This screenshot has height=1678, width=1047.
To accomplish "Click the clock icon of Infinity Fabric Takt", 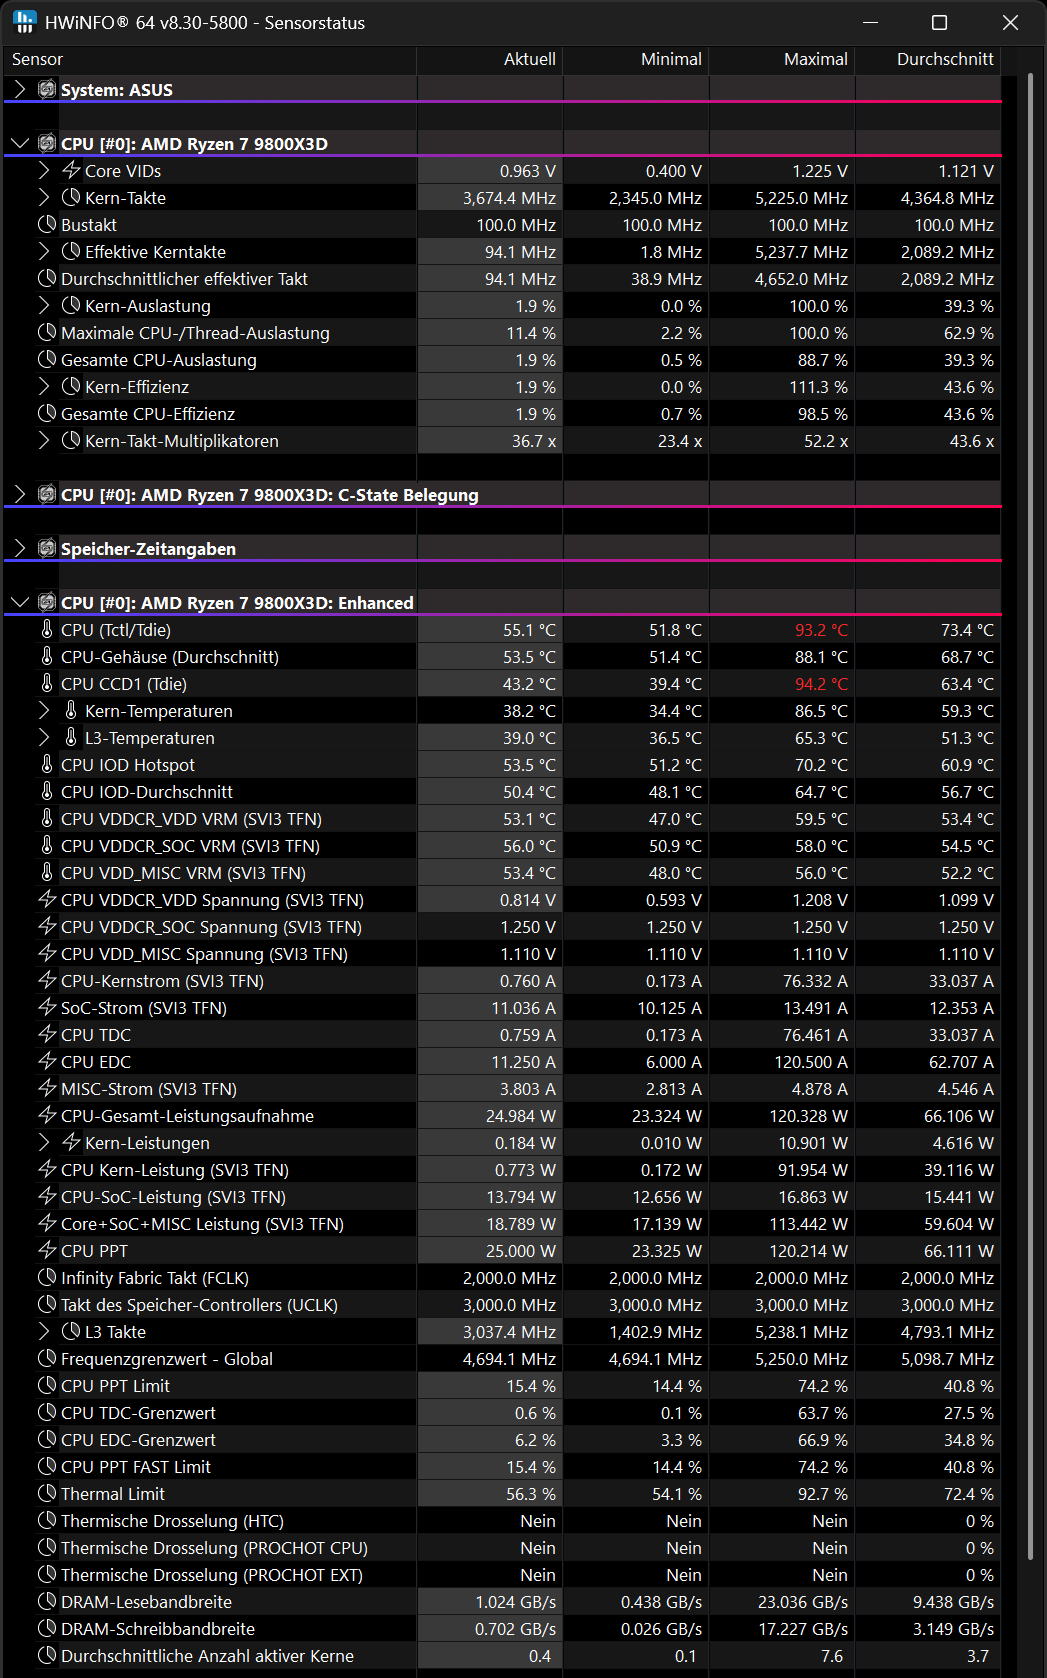I will tap(47, 1278).
